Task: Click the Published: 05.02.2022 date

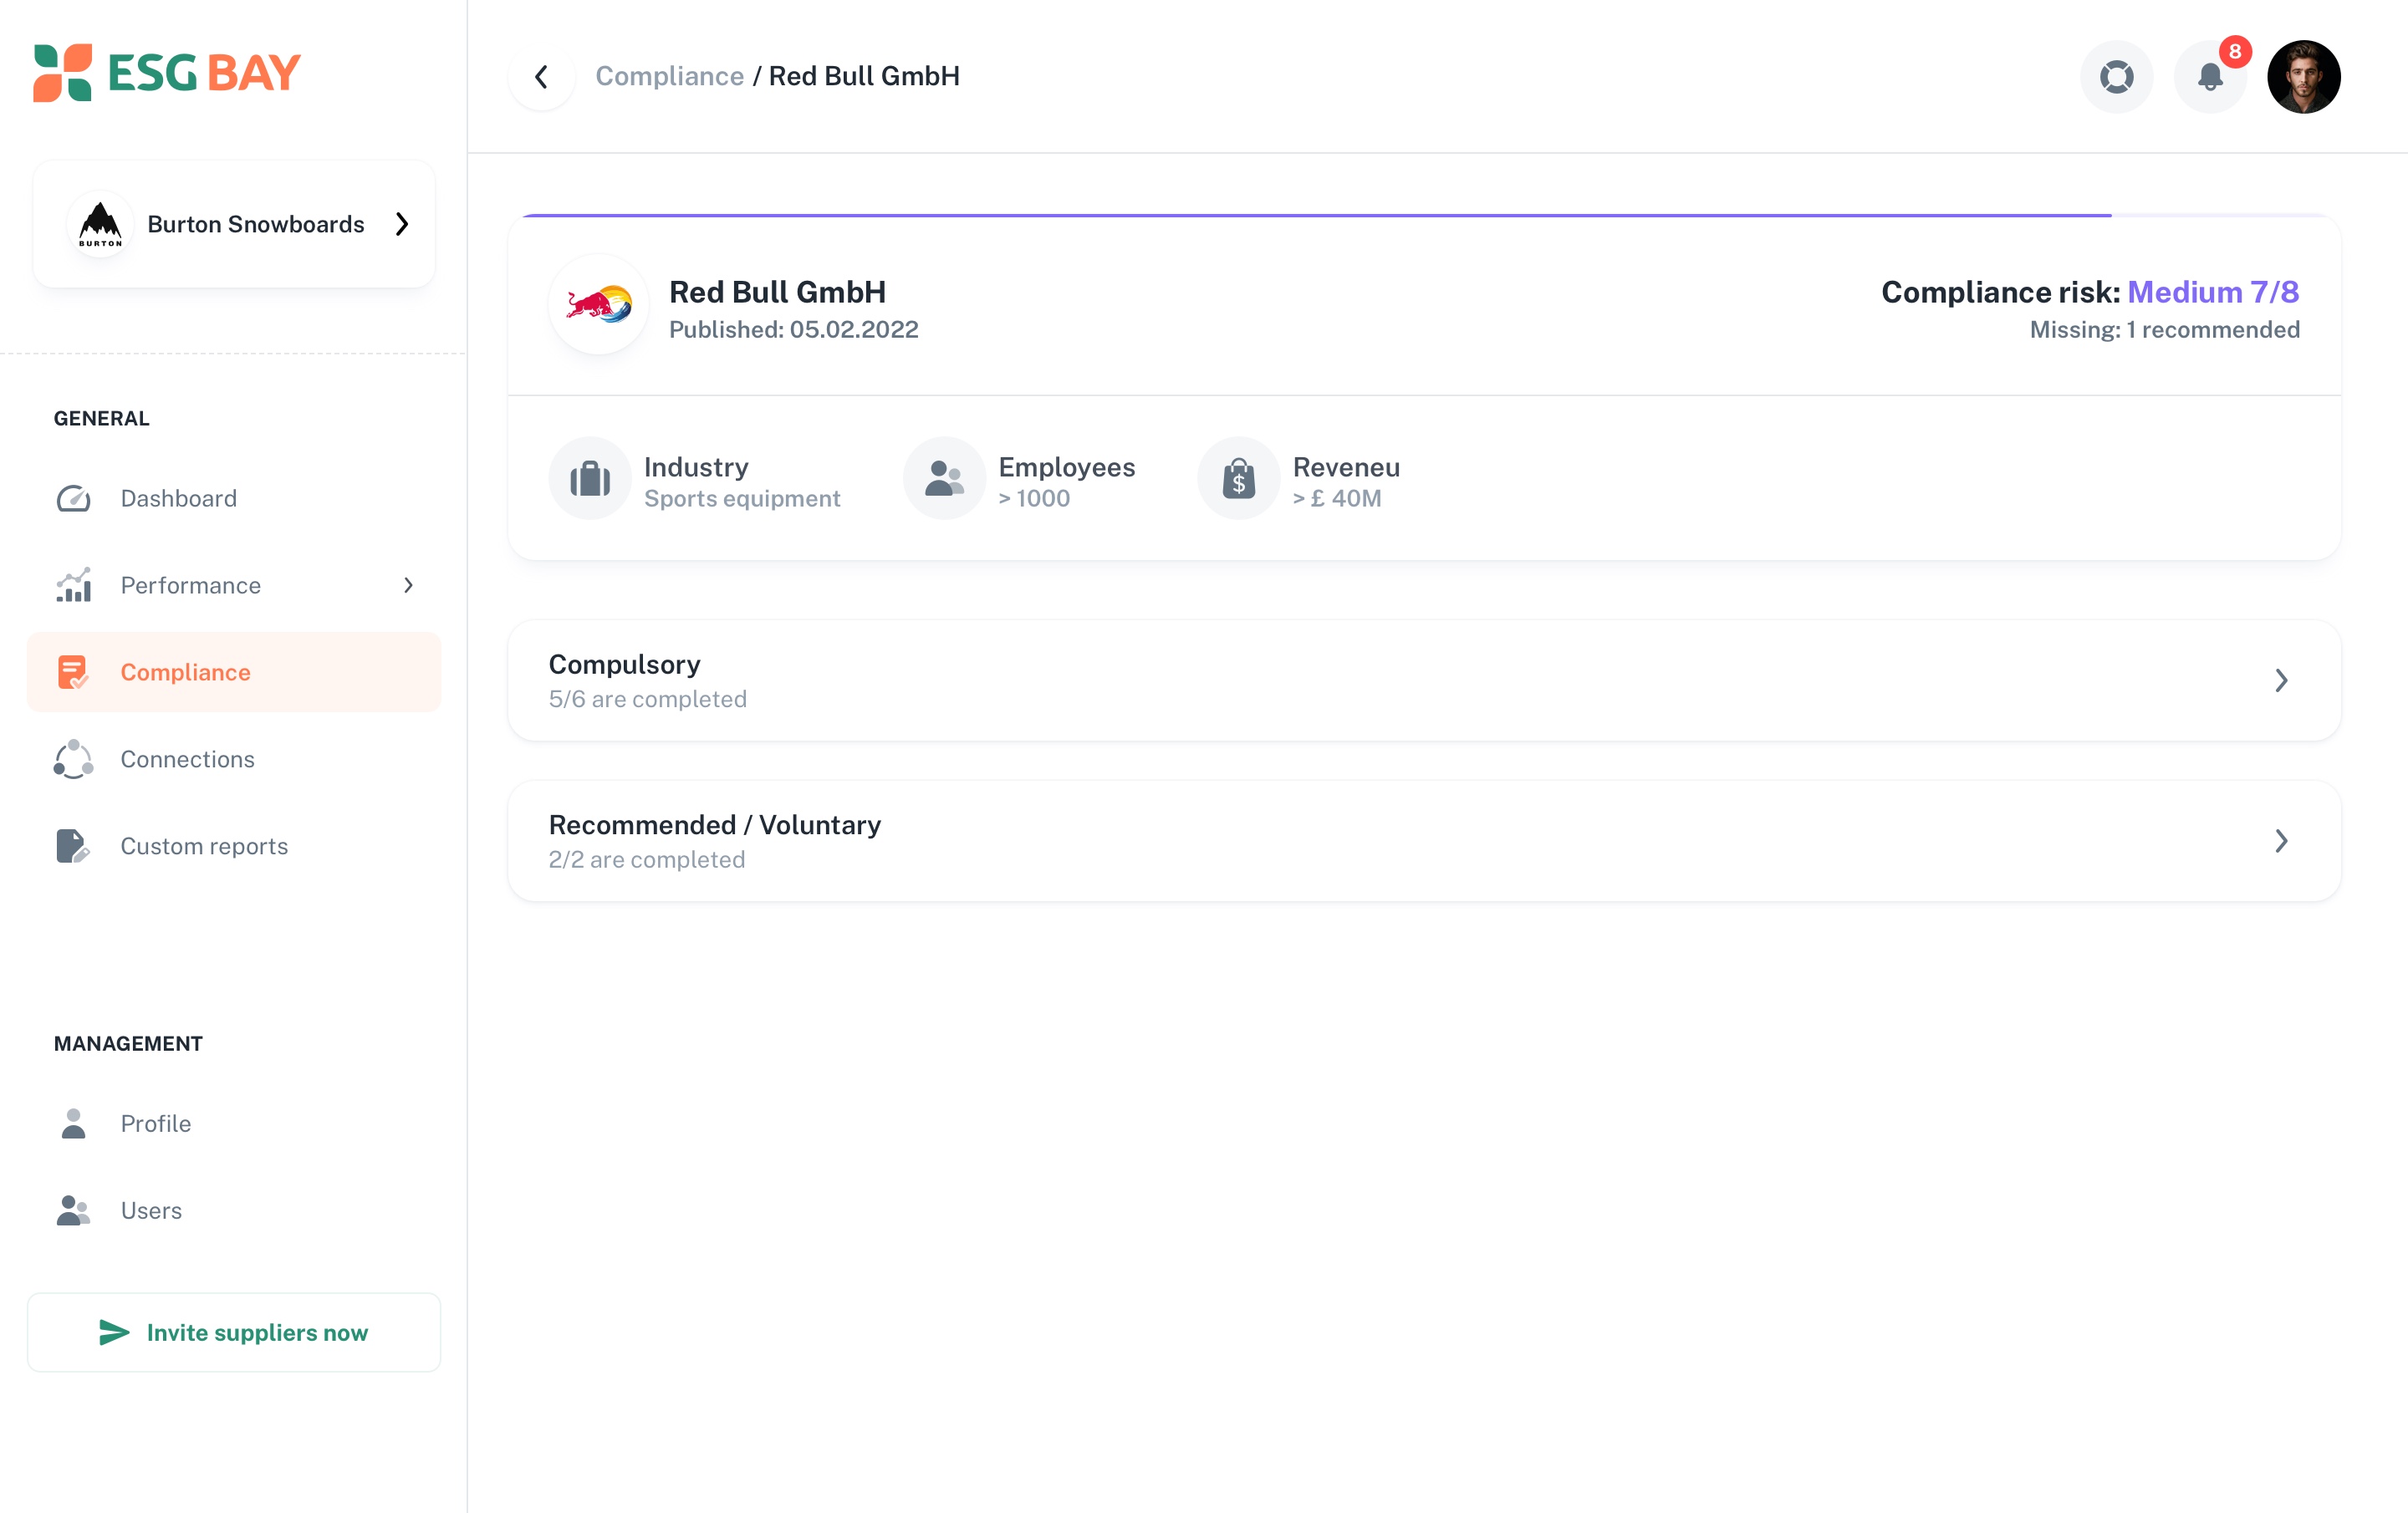Action: coord(793,330)
